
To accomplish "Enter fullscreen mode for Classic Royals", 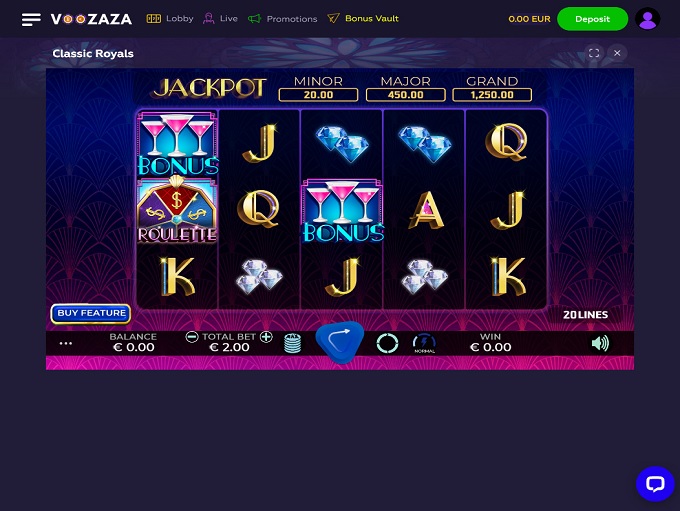I will [x=594, y=53].
